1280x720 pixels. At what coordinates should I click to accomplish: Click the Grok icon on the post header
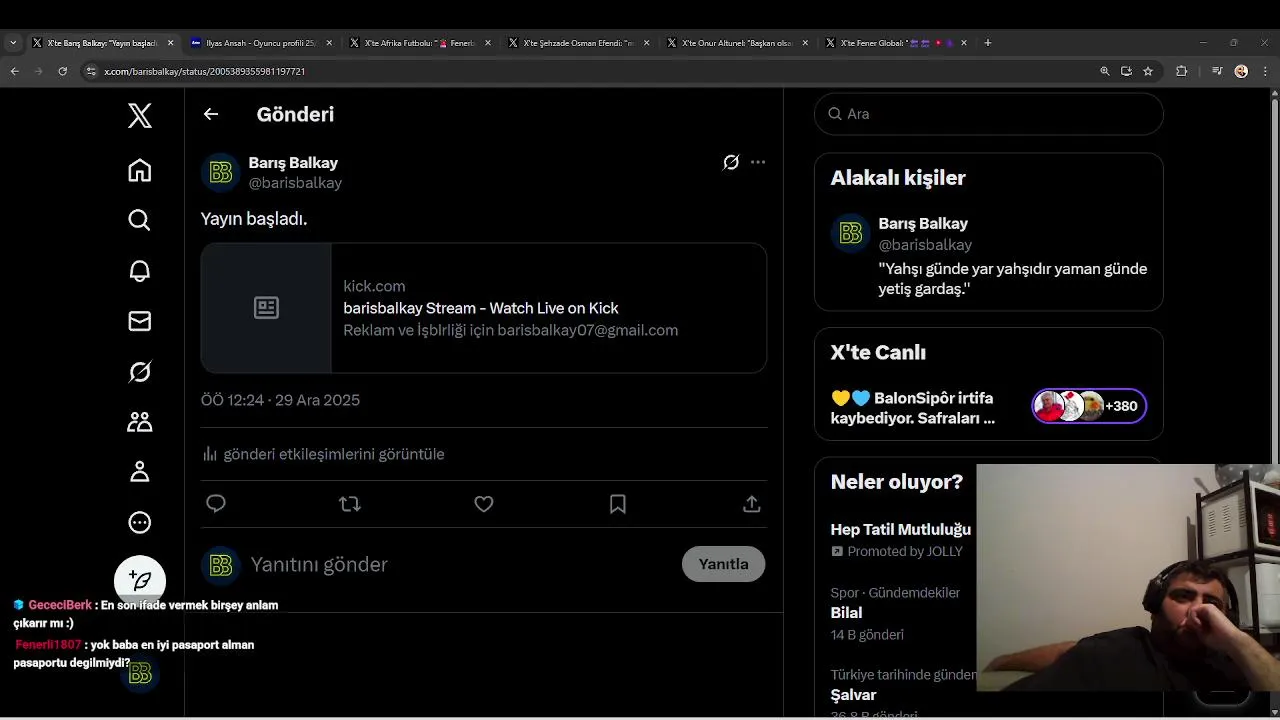(731, 162)
